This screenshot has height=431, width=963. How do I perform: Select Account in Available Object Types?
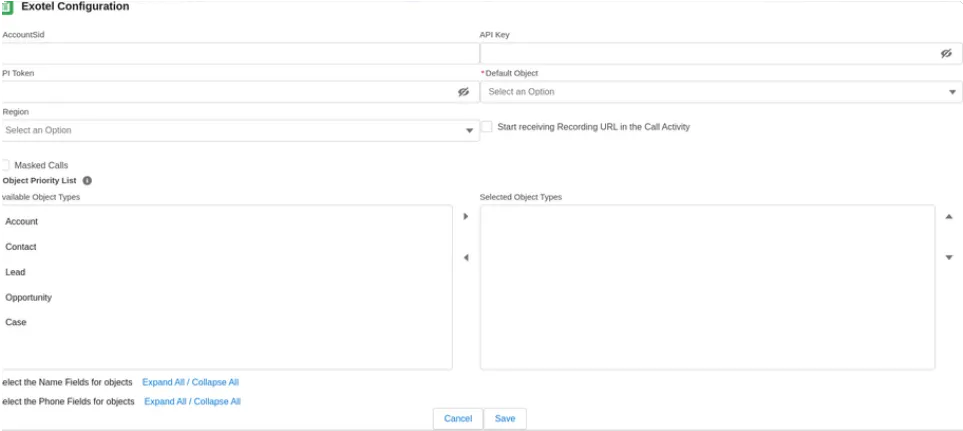(x=226, y=222)
